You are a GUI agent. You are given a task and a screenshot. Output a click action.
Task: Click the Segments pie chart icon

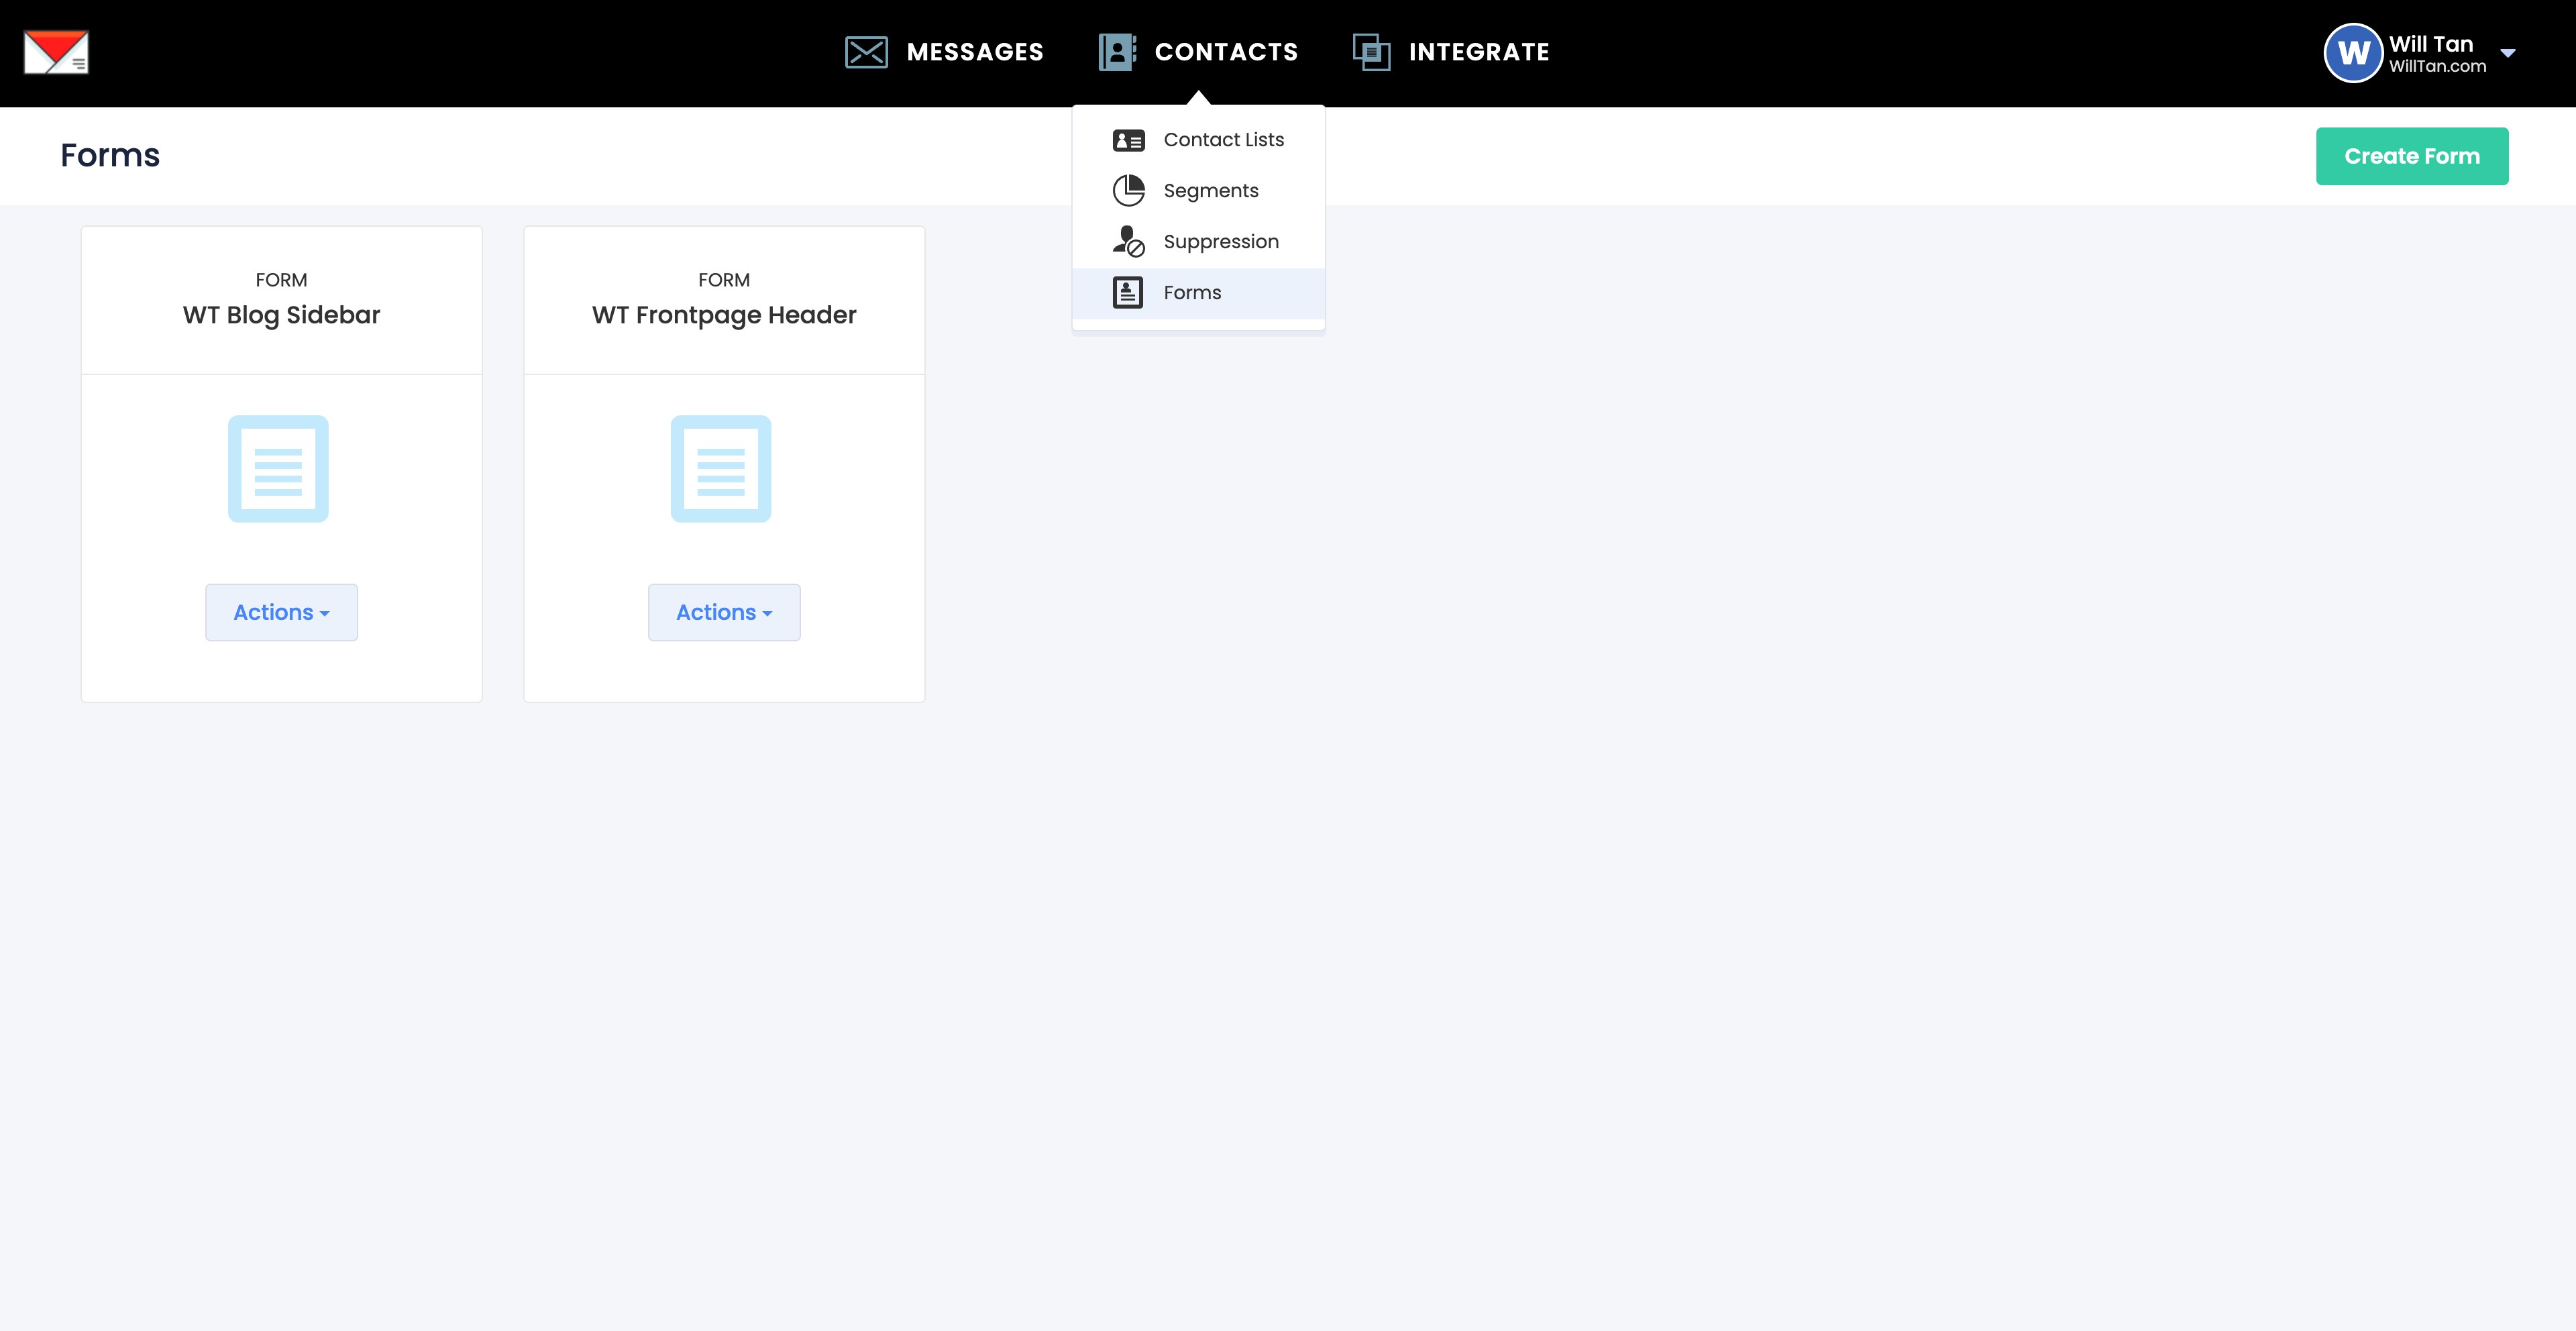(x=1128, y=191)
